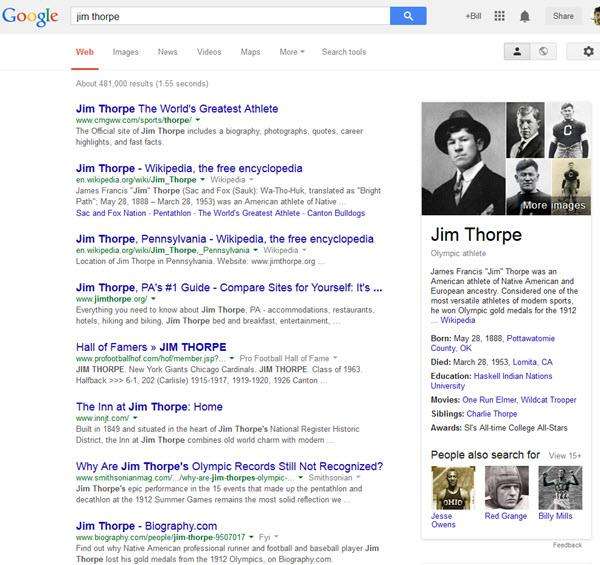Image resolution: width=600 pixels, height=565 pixels.
Task: Open Wikipedia link in knowledge panel description
Action: 458,320
